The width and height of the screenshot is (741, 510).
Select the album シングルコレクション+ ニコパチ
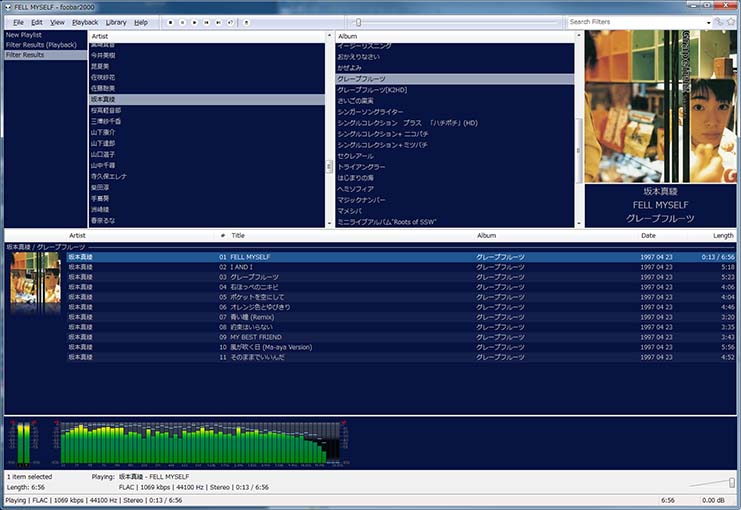(455, 134)
